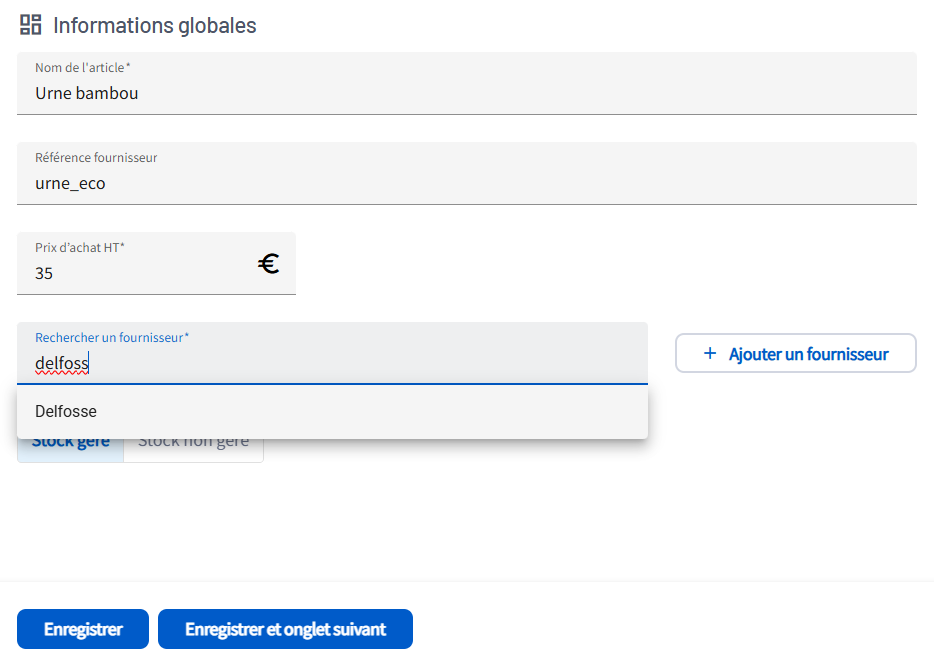The width and height of the screenshot is (934, 664).
Task: Click the price value 35
Action: pyautogui.click(x=44, y=273)
